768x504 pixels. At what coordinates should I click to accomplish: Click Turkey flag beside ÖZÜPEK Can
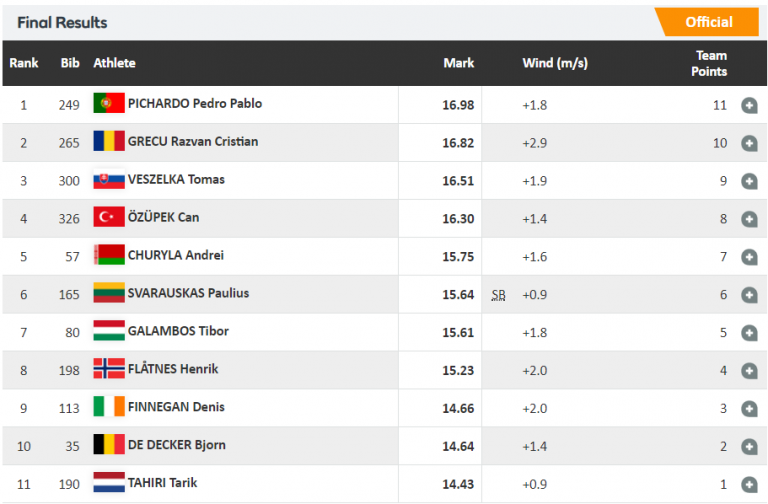click(x=108, y=217)
